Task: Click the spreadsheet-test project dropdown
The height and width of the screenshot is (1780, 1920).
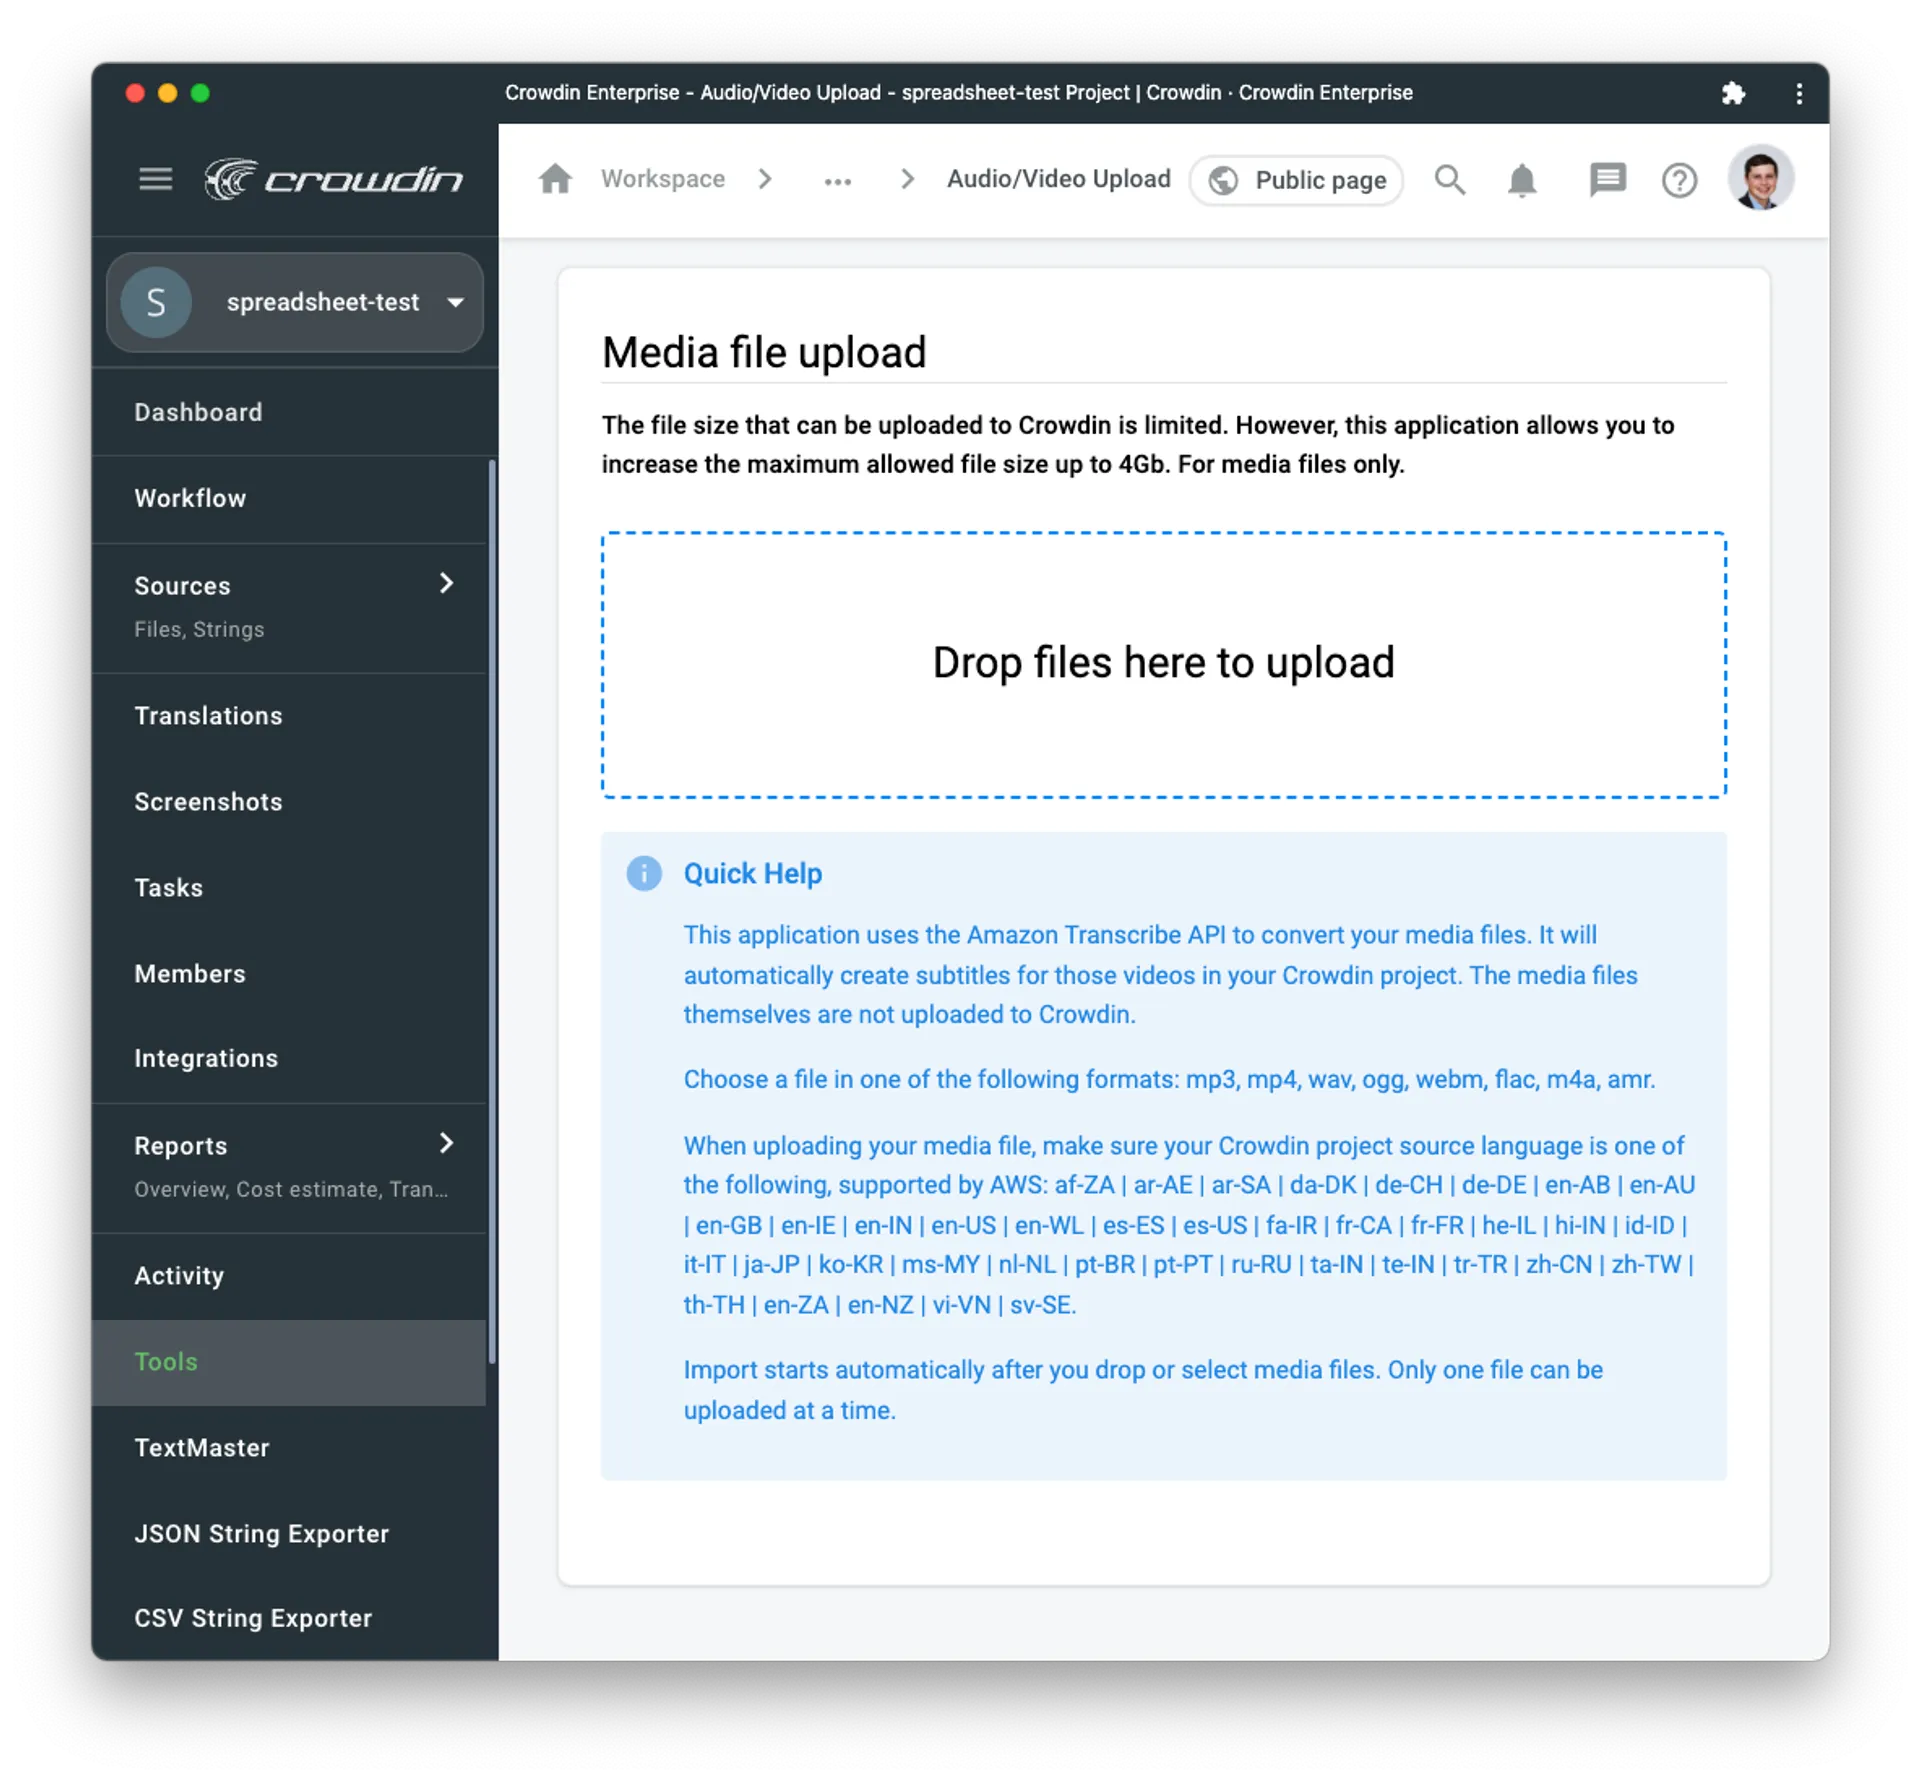Action: click(x=298, y=301)
